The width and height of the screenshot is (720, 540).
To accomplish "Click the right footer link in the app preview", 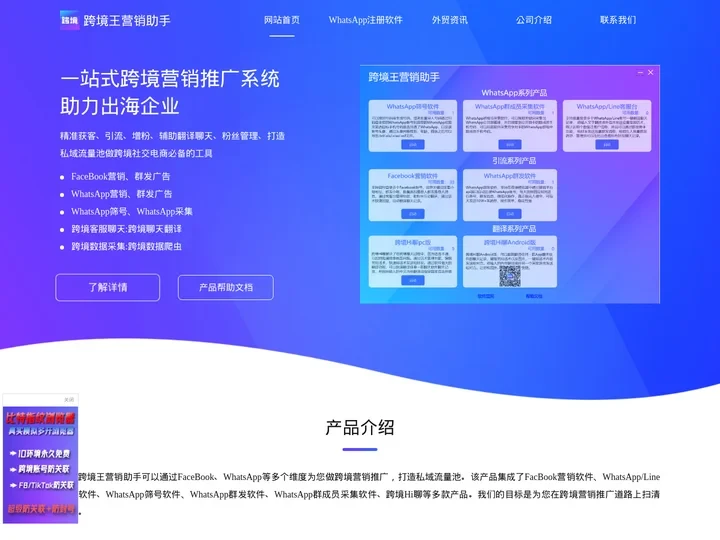I will point(534,296).
